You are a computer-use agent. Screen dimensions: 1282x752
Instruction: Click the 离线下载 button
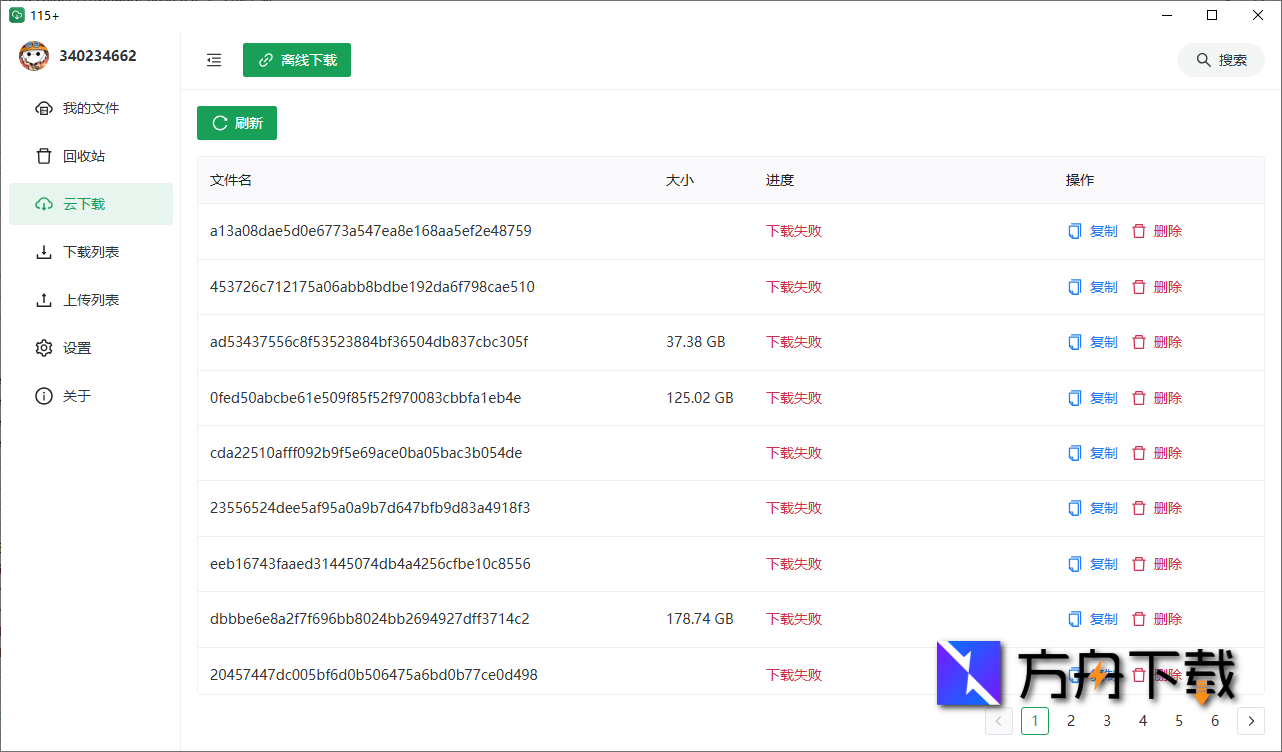tap(297, 60)
